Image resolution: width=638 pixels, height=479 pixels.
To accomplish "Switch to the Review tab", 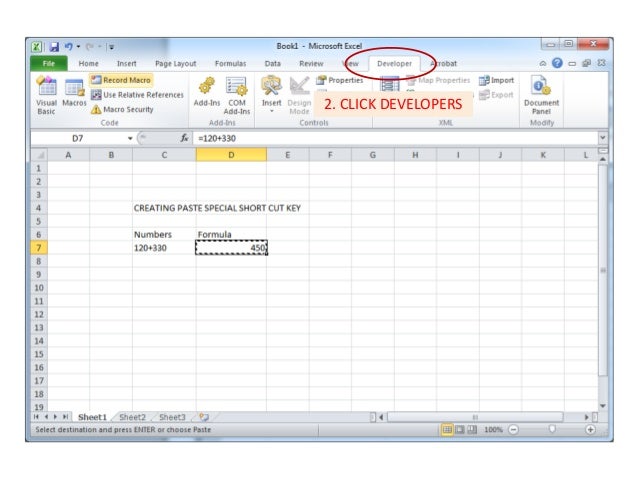I will pyautogui.click(x=311, y=63).
